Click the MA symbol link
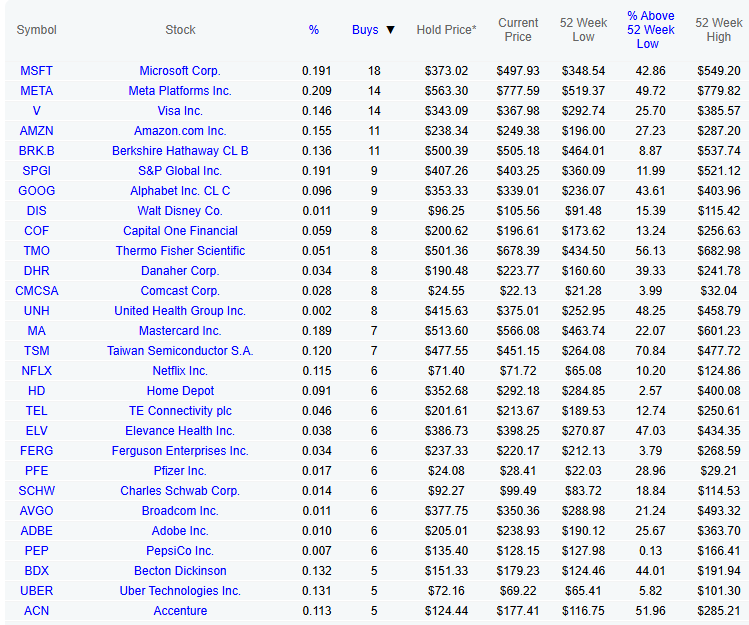 pyautogui.click(x=36, y=331)
